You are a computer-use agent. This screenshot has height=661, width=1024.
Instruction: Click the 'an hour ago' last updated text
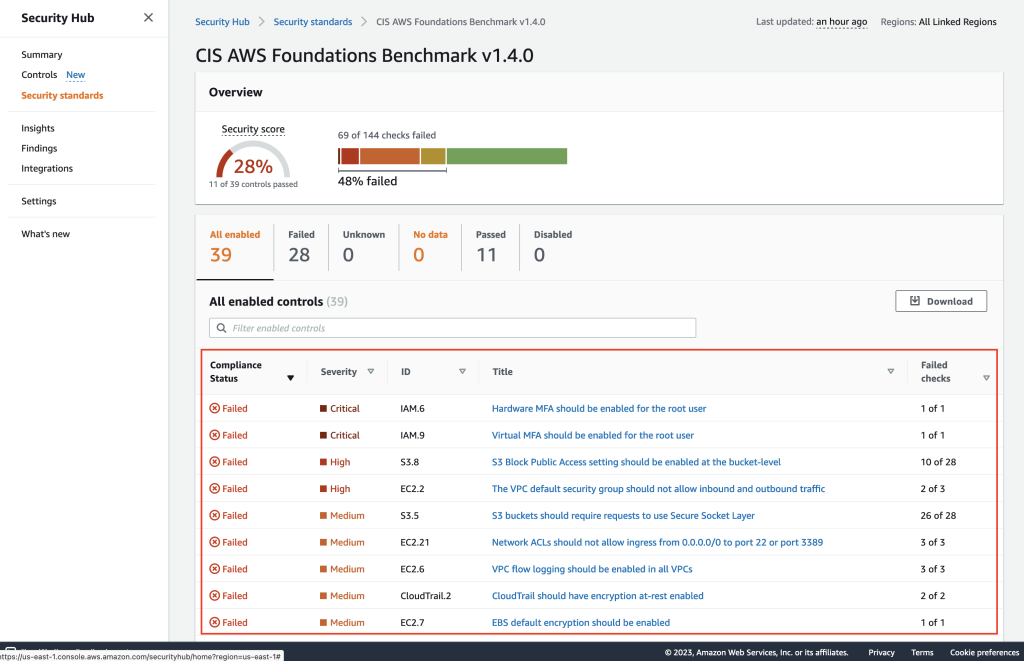[841, 22]
